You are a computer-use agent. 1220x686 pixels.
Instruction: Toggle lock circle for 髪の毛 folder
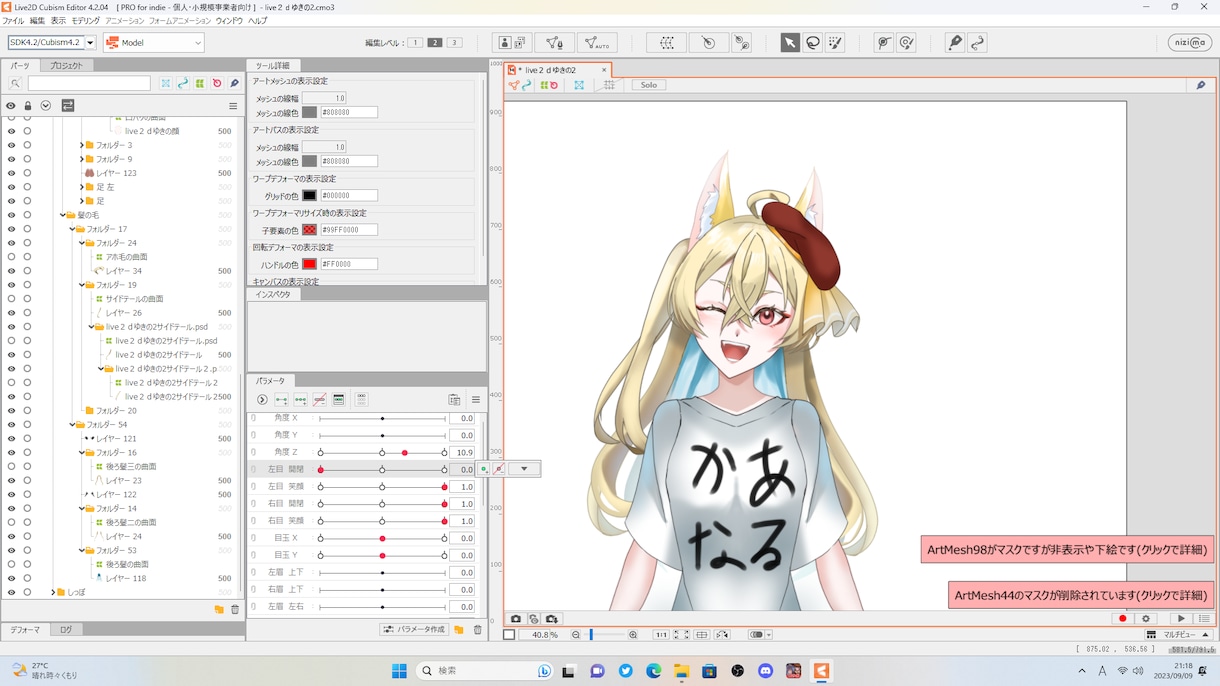pos(27,215)
